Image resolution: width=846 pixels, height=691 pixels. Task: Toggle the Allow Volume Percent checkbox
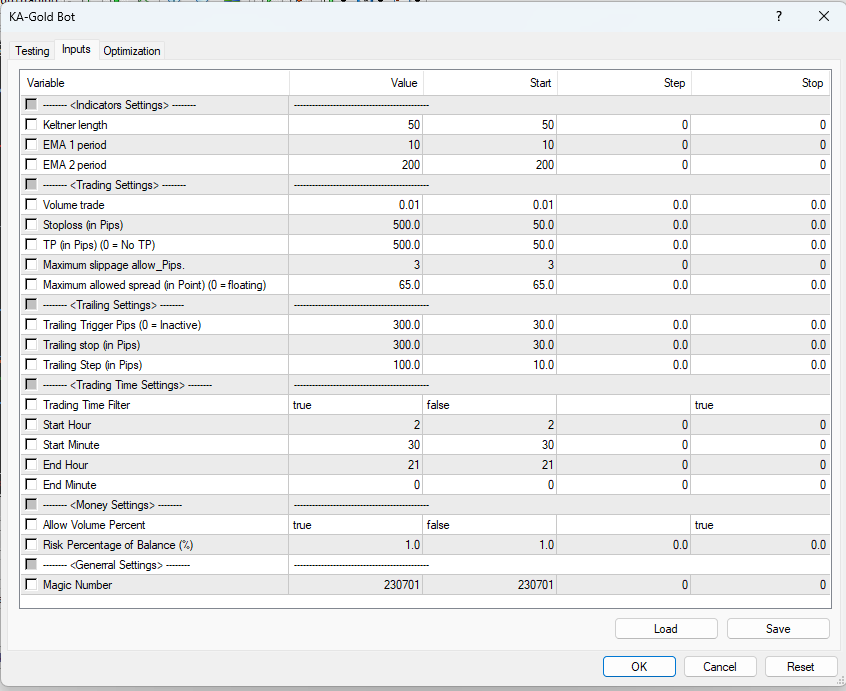tap(31, 525)
